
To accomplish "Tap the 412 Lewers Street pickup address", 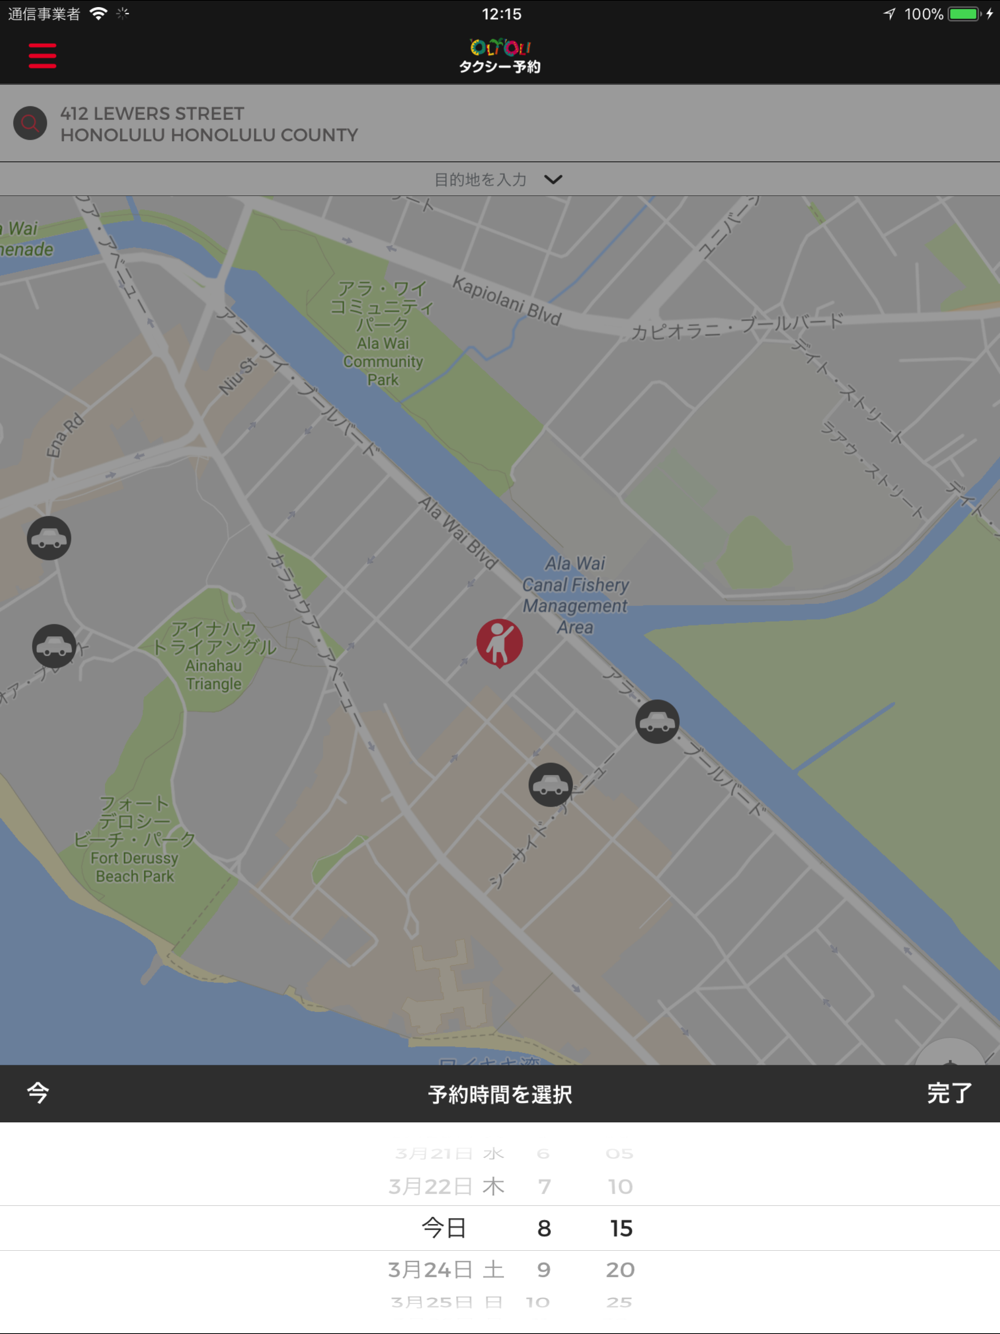I will (209, 124).
